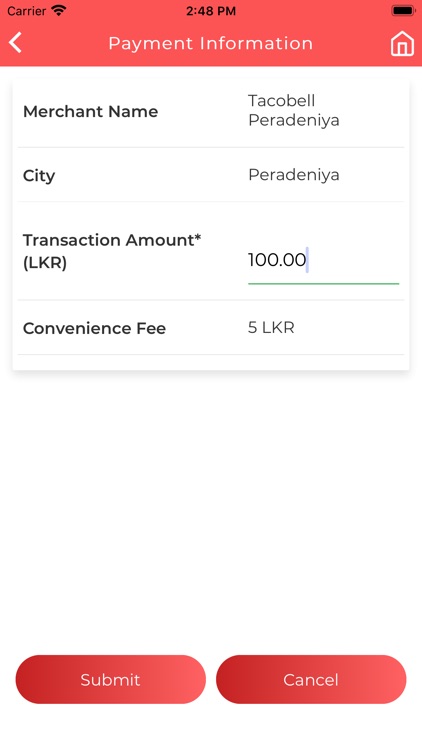The image size is (422, 750).
Task: Tap the battery status icon
Action: (x=403, y=10)
